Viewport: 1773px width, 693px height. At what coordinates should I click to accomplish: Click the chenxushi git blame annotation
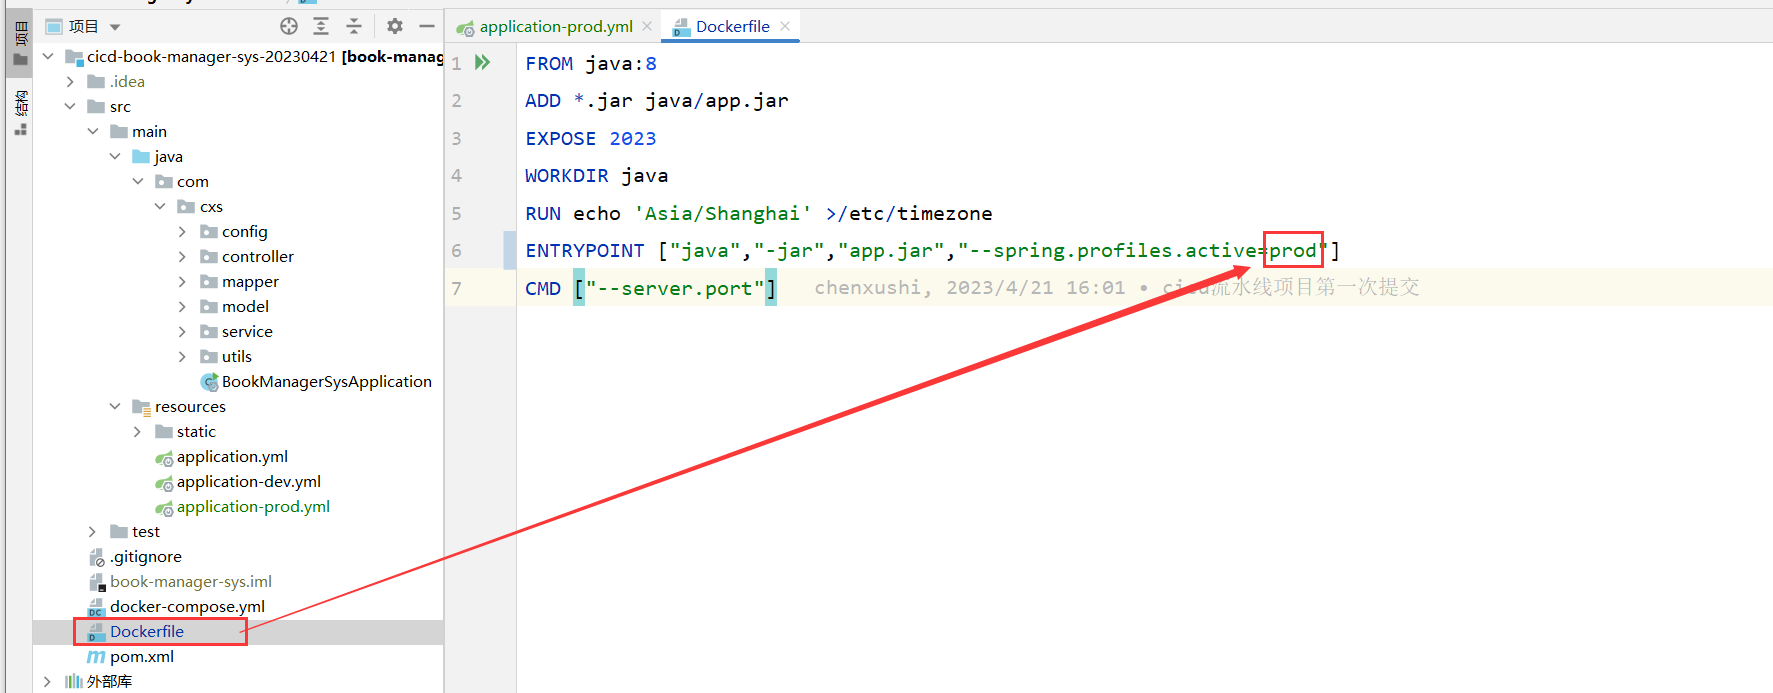[1117, 287]
